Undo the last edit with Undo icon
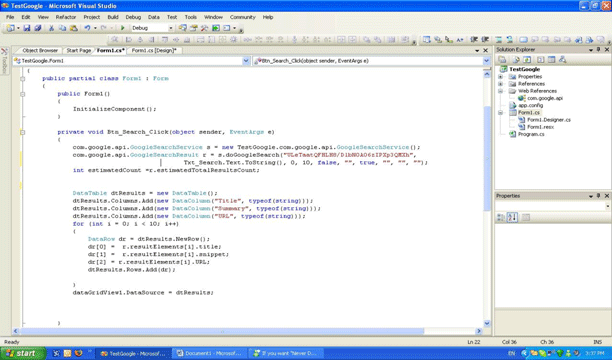The width and height of the screenshot is (612, 360). (x=87, y=28)
